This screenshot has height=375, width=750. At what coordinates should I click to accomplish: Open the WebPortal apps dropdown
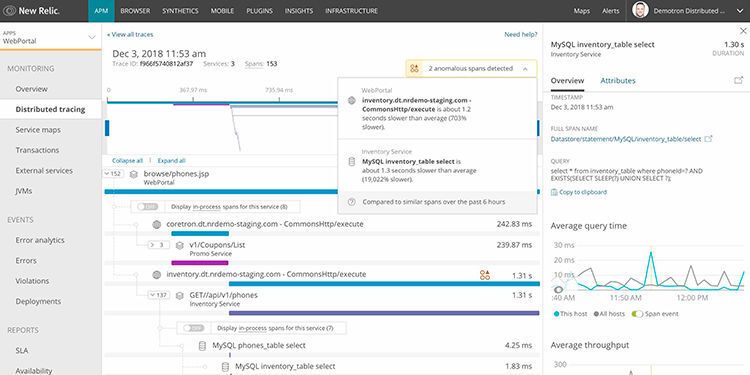[50, 37]
